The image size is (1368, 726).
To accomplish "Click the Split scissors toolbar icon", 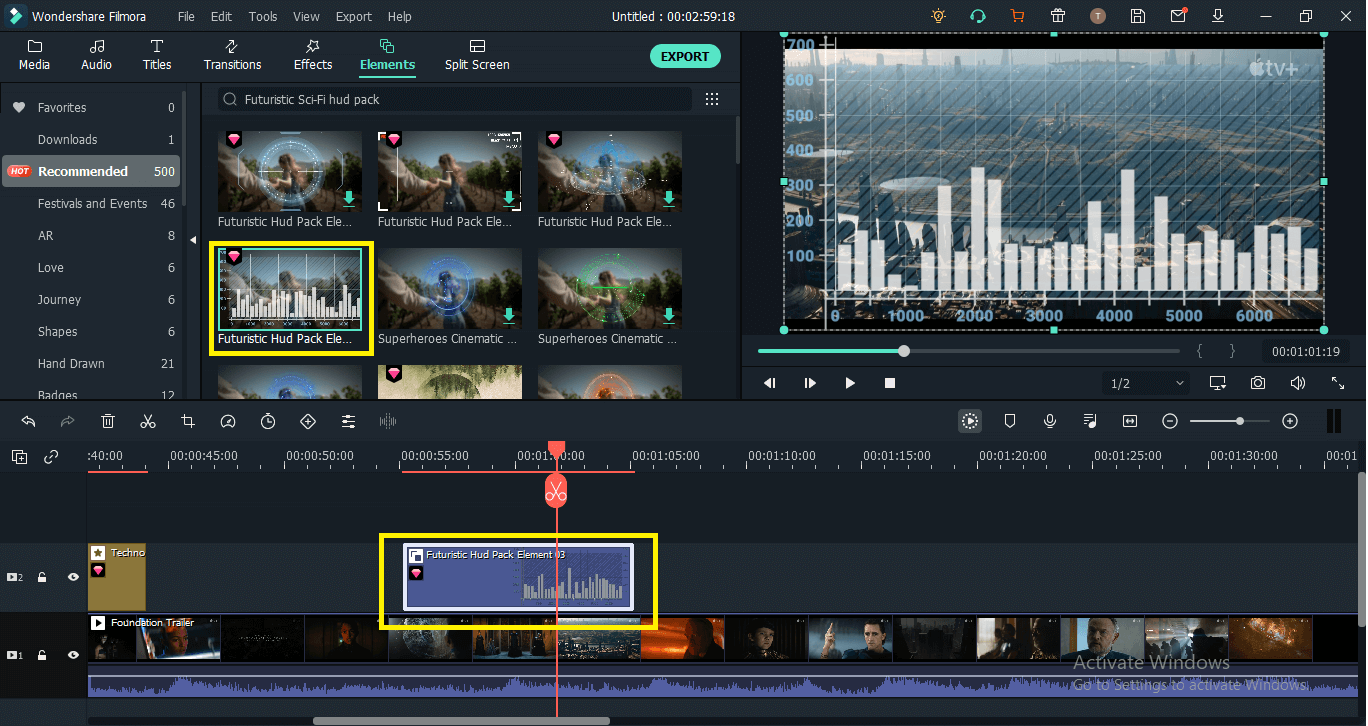I will click(148, 421).
